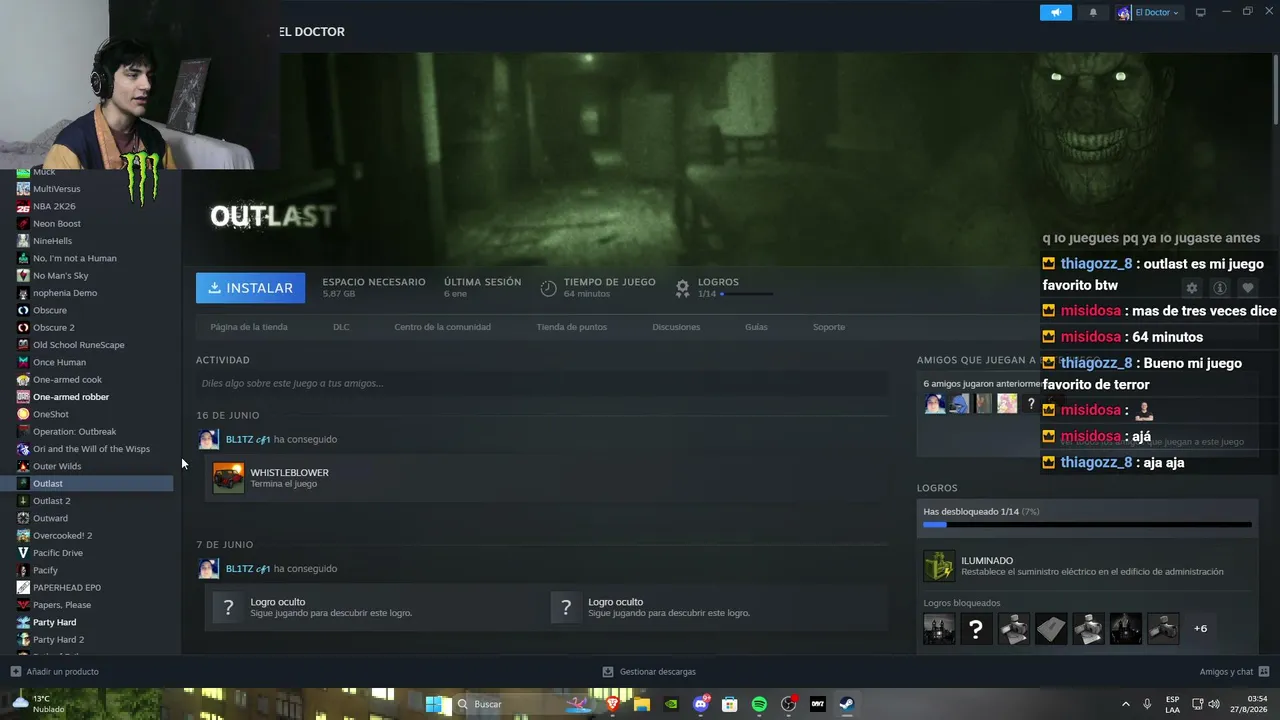The height and width of the screenshot is (720, 1280).
Task: Open the Soporte tab
Action: coord(829,327)
